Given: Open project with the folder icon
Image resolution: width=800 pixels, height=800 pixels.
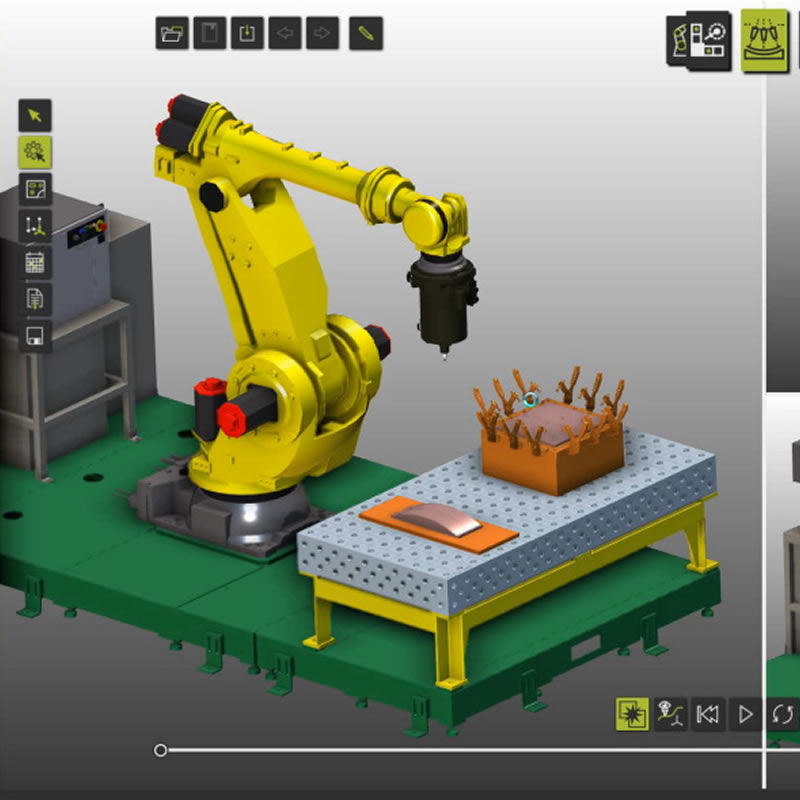Looking at the screenshot, I should click(172, 33).
